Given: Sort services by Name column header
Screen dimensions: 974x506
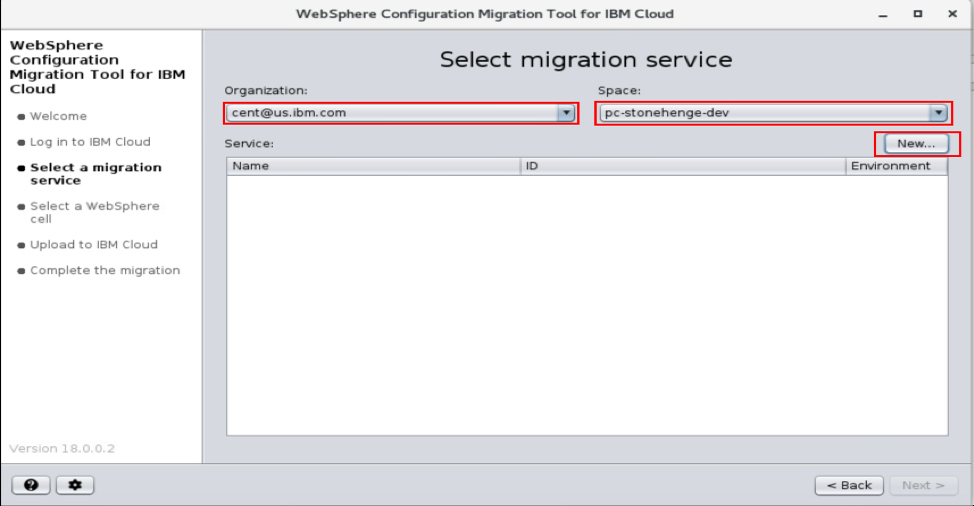Looking at the screenshot, I should click(373, 166).
